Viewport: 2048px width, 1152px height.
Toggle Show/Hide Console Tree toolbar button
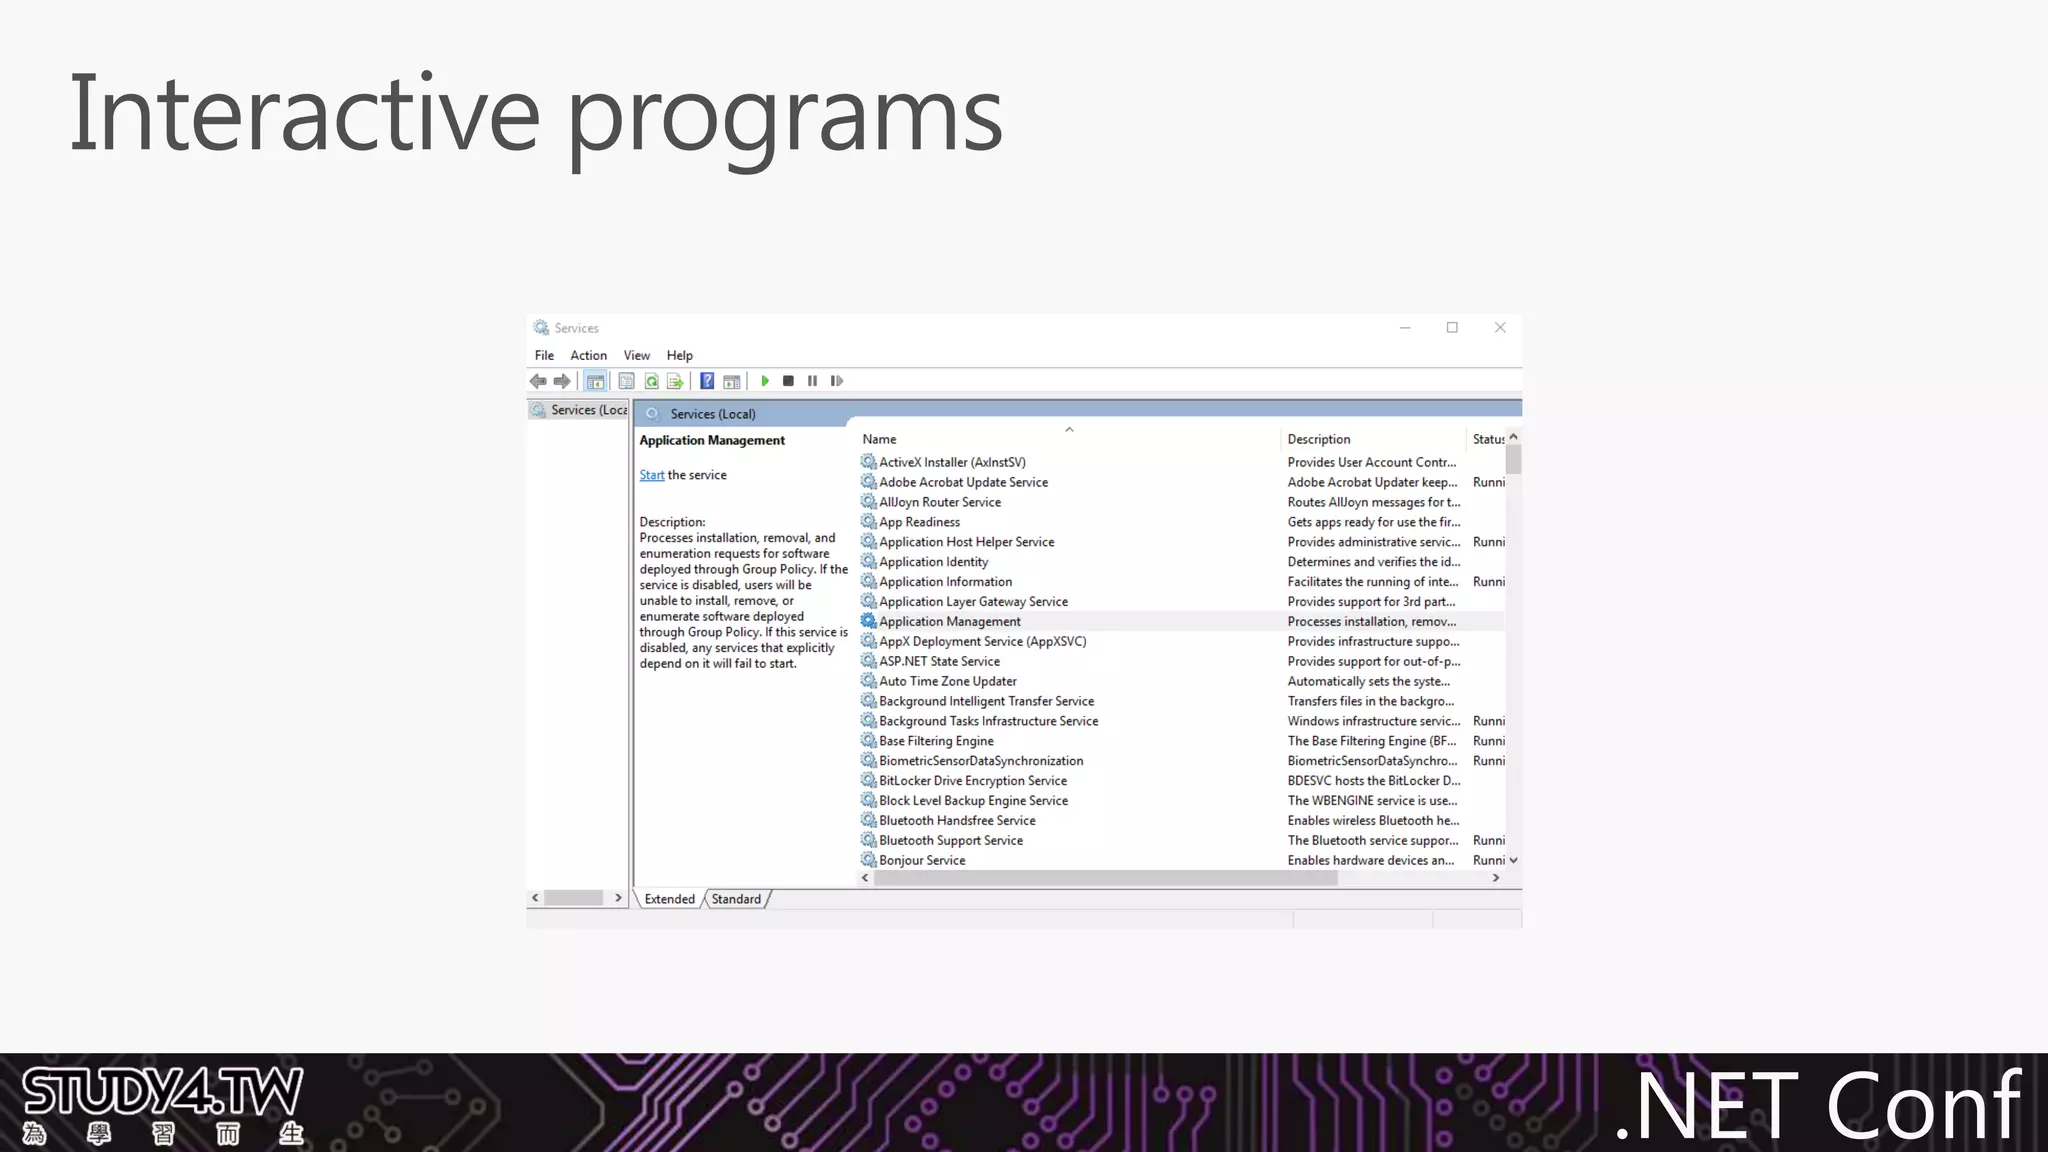pos(595,381)
